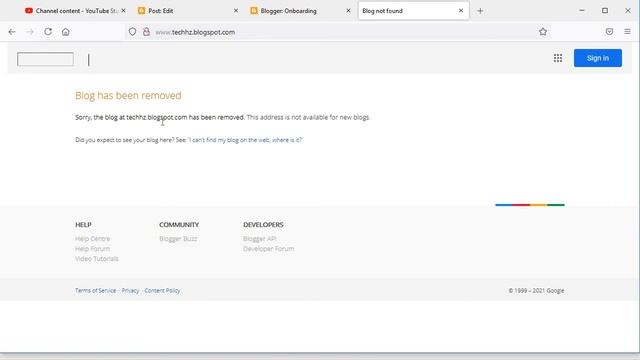Open the Developer Forum link

269,249
